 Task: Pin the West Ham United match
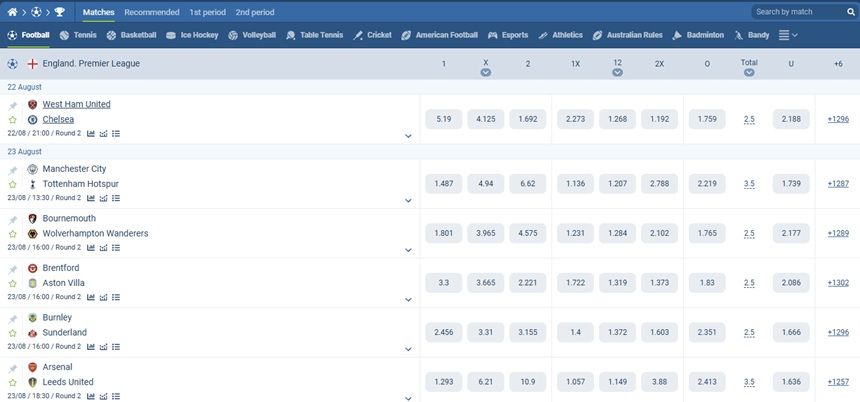pyautogui.click(x=13, y=106)
